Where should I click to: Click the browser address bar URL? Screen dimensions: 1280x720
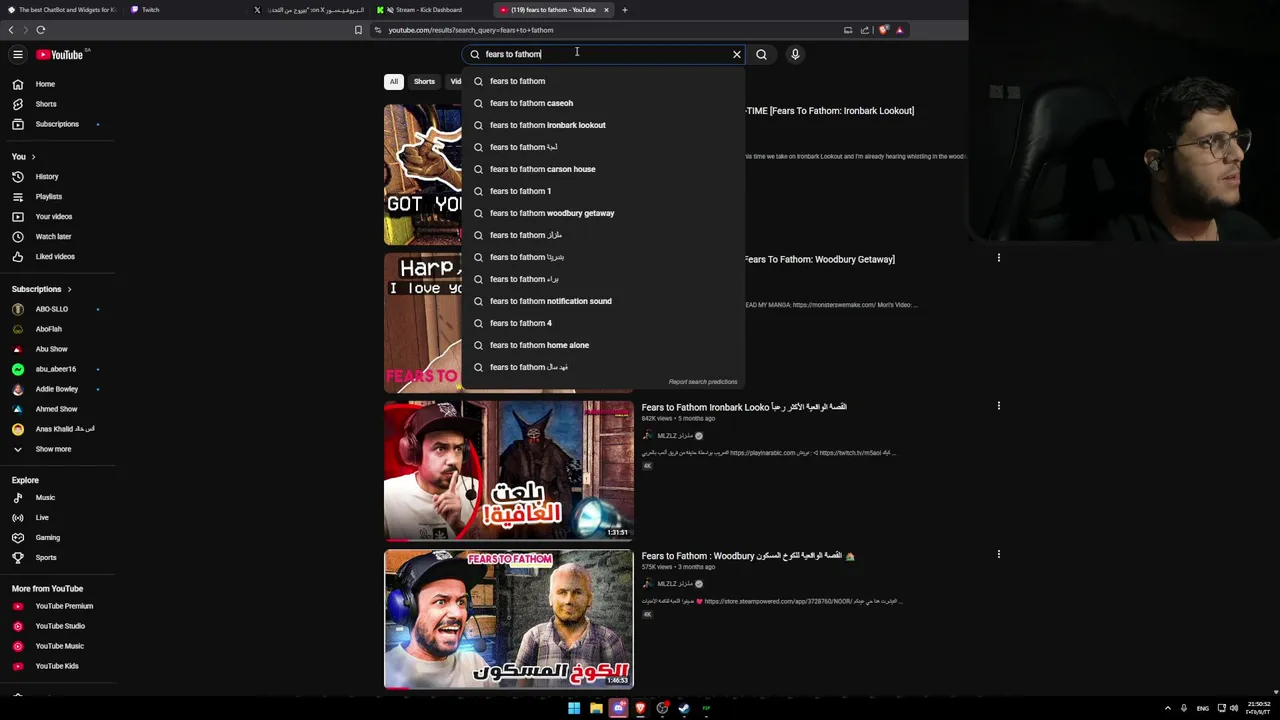[x=471, y=30]
